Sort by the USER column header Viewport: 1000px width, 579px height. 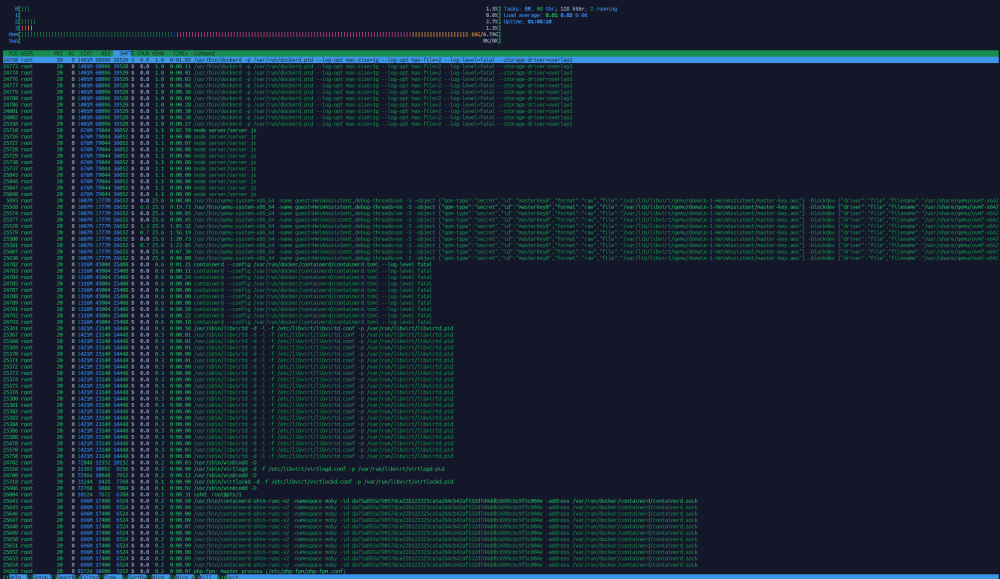click(27, 54)
